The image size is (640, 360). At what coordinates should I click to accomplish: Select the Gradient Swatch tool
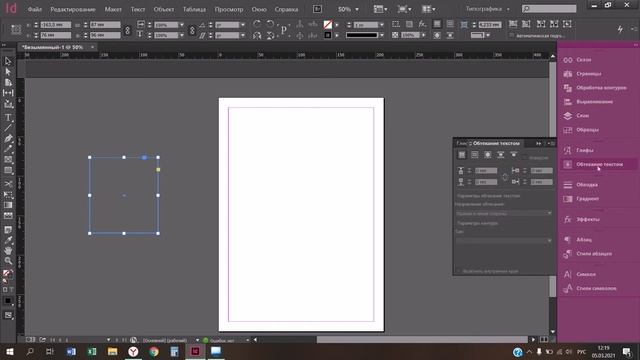(8, 205)
